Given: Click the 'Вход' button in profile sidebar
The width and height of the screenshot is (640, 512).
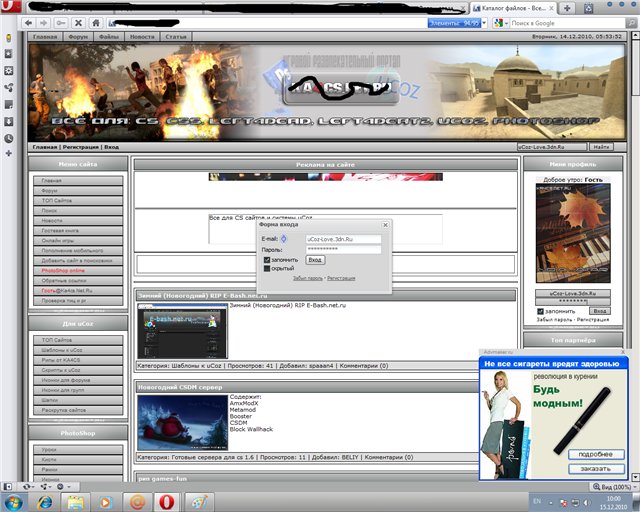Looking at the screenshot, I should coord(599,311).
